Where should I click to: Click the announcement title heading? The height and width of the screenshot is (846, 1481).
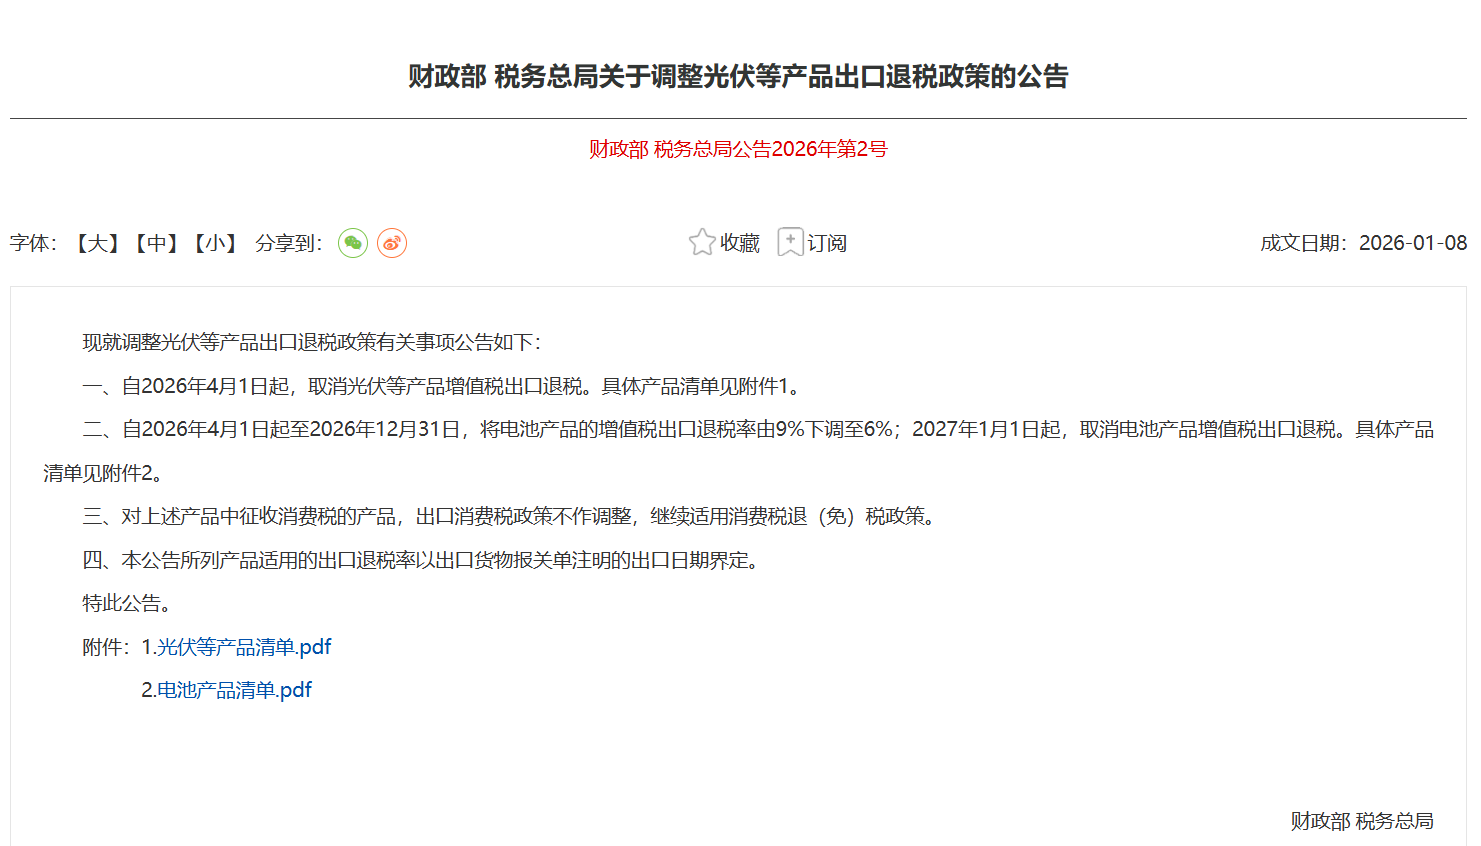pyautogui.click(x=738, y=76)
